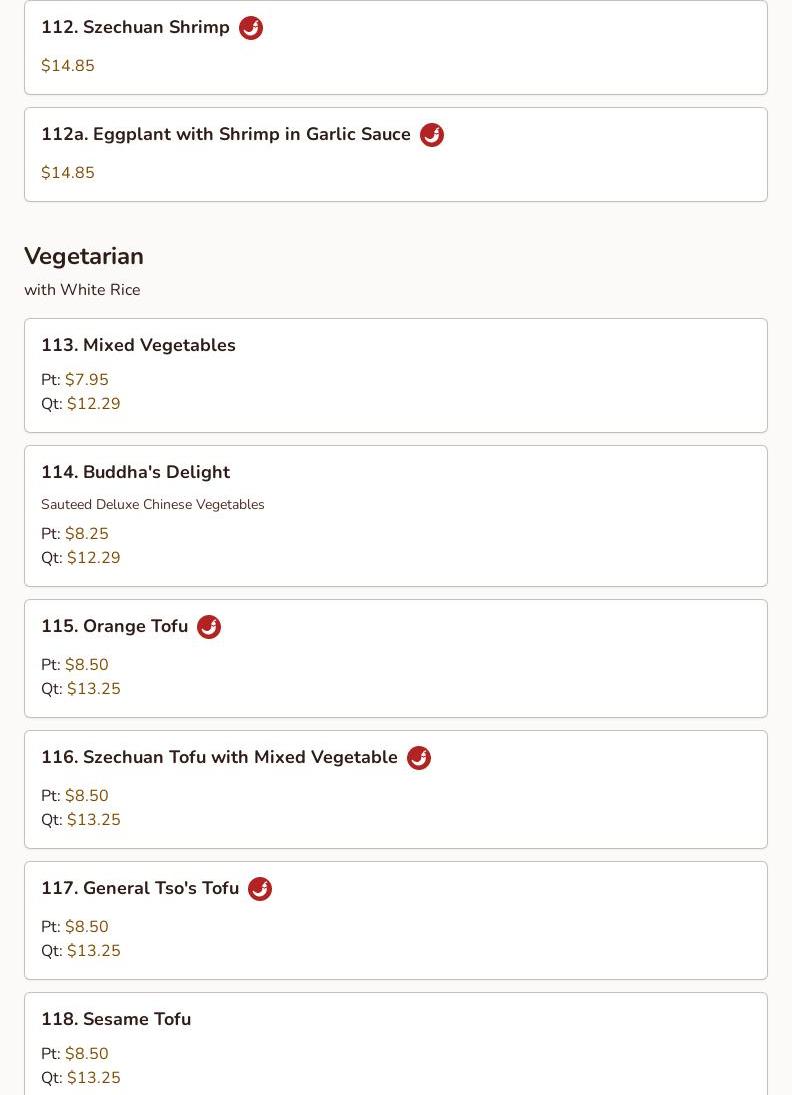Click spicy icon beside General Tso's Tofu
The height and width of the screenshot is (1095, 792).
pyautogui.click(x=260, y=889)
